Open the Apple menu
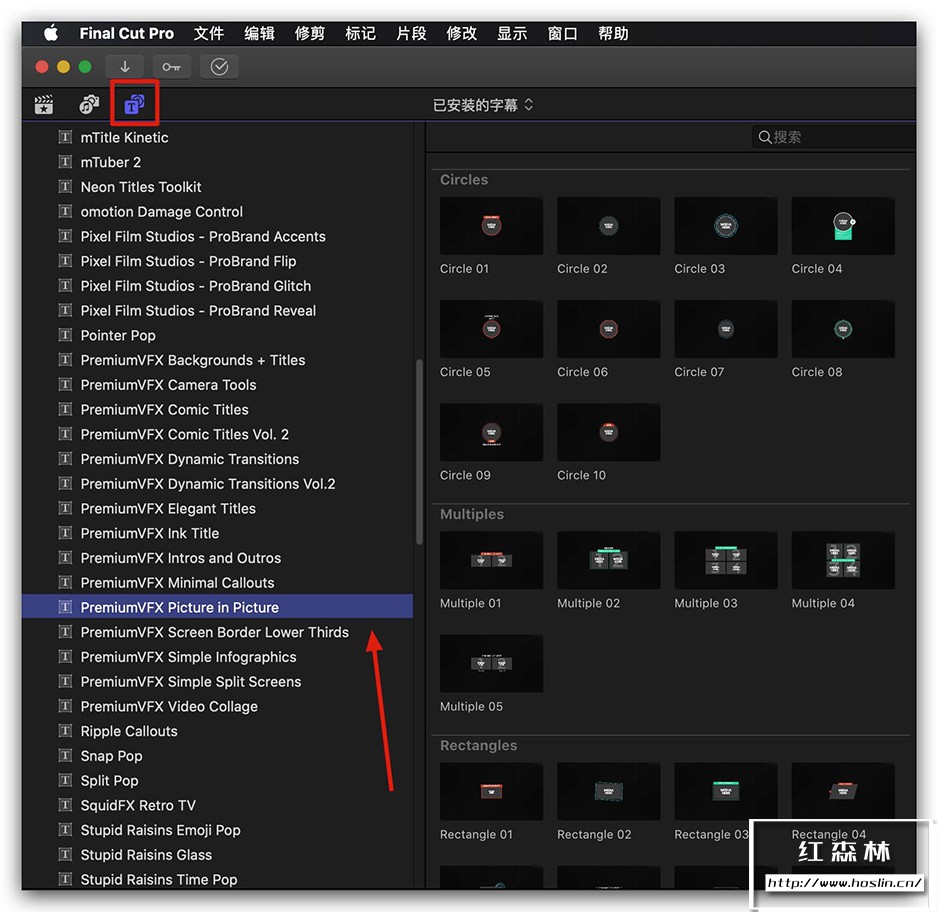This screenshot has width=938, height=912. pyautogui.click(x=51, y=33)
